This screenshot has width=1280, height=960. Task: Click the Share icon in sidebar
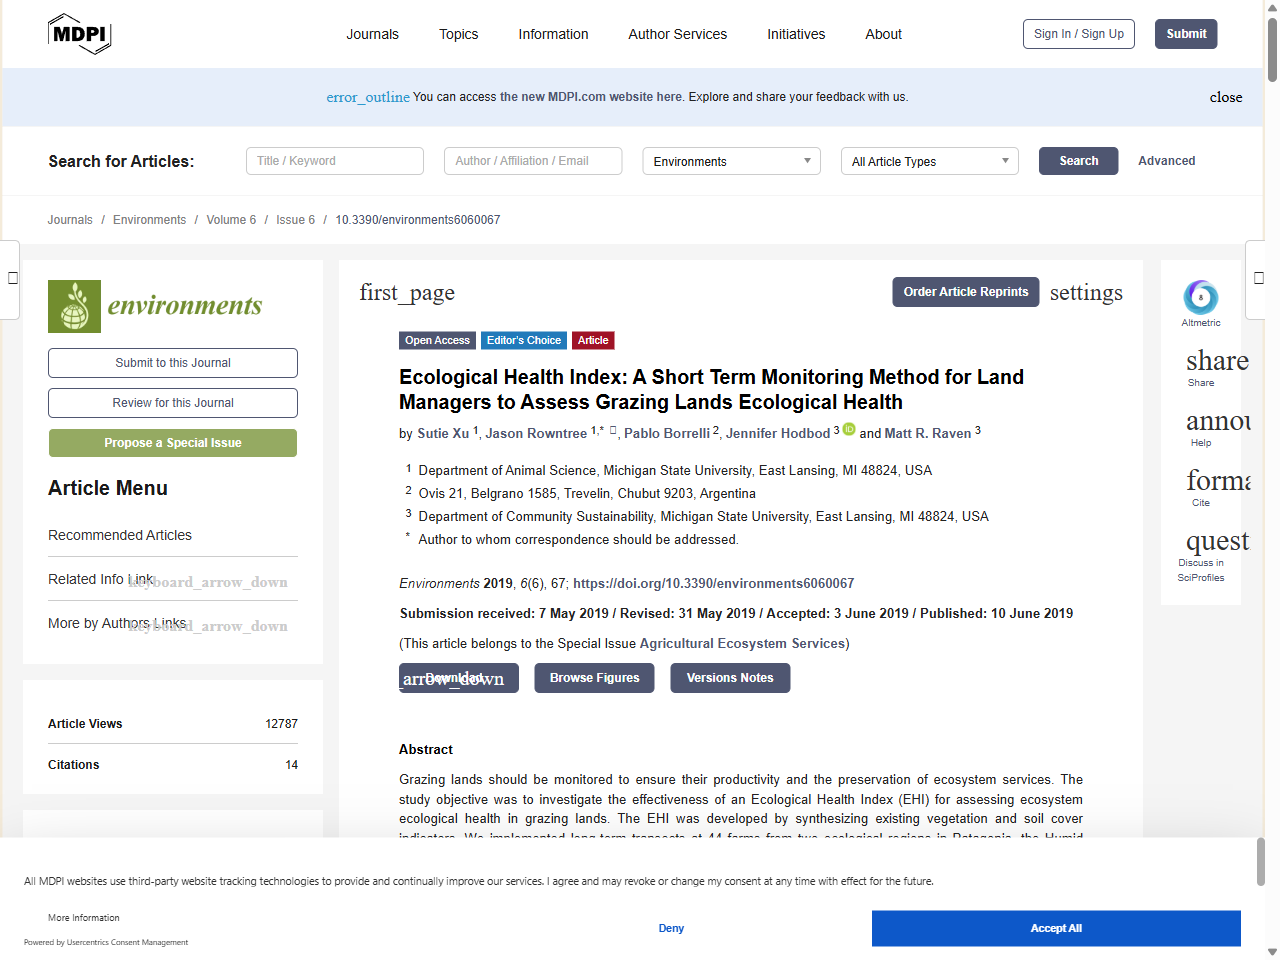pyautogui.click(x=1216, y=361)
